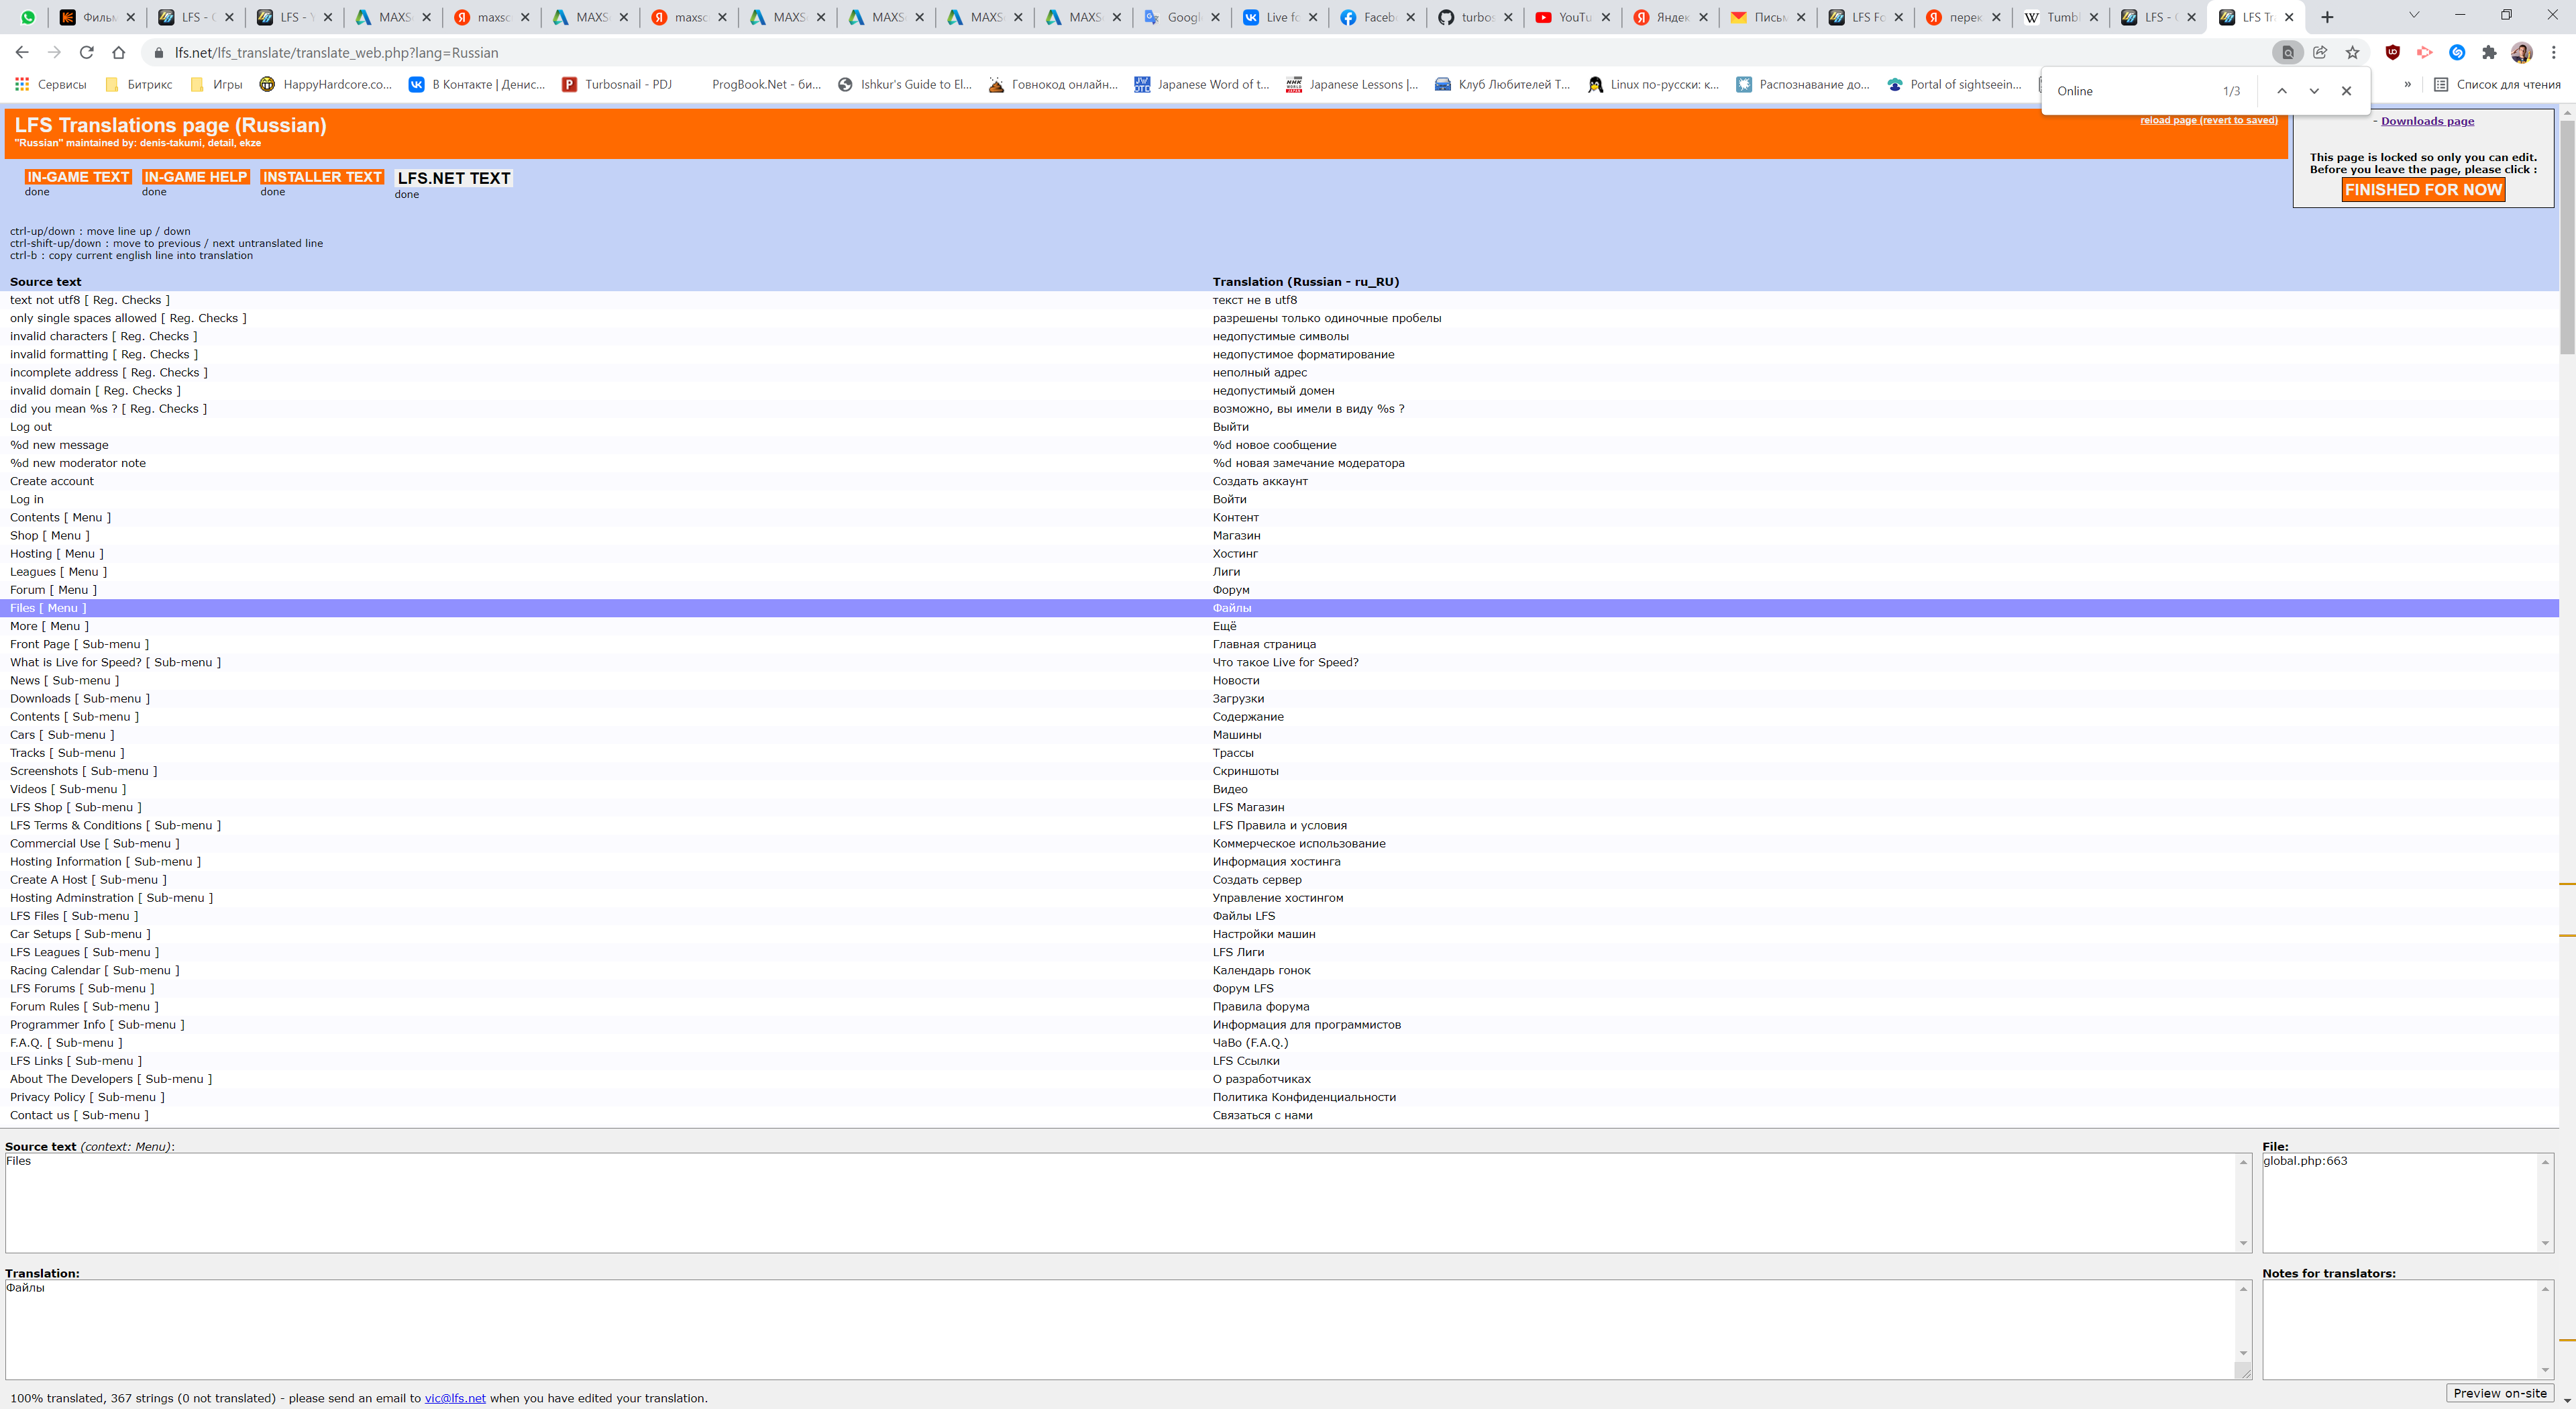This screenshot has height=1409, width=2576.
Task: Click the Preview on-site button
Action: point(2499,1393)
